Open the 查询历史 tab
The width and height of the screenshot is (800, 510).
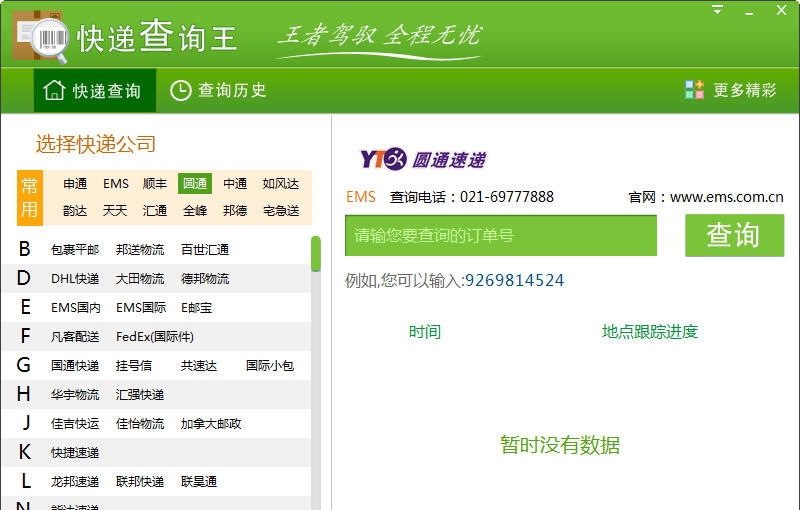(218, 91)
